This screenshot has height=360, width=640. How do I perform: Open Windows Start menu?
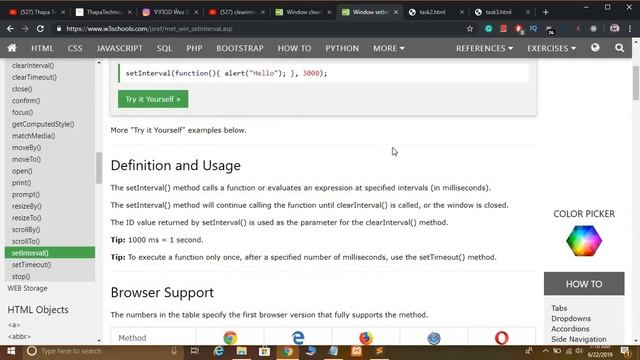tap(11, 351)
